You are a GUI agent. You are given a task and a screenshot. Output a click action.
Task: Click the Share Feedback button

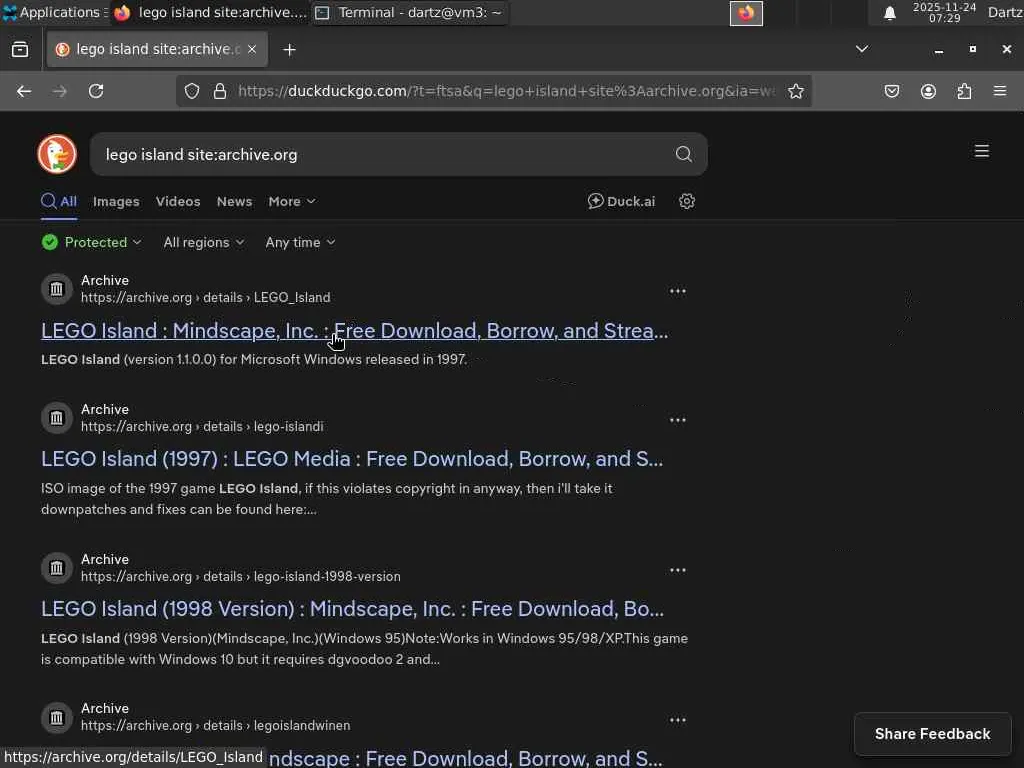[933, 734]
